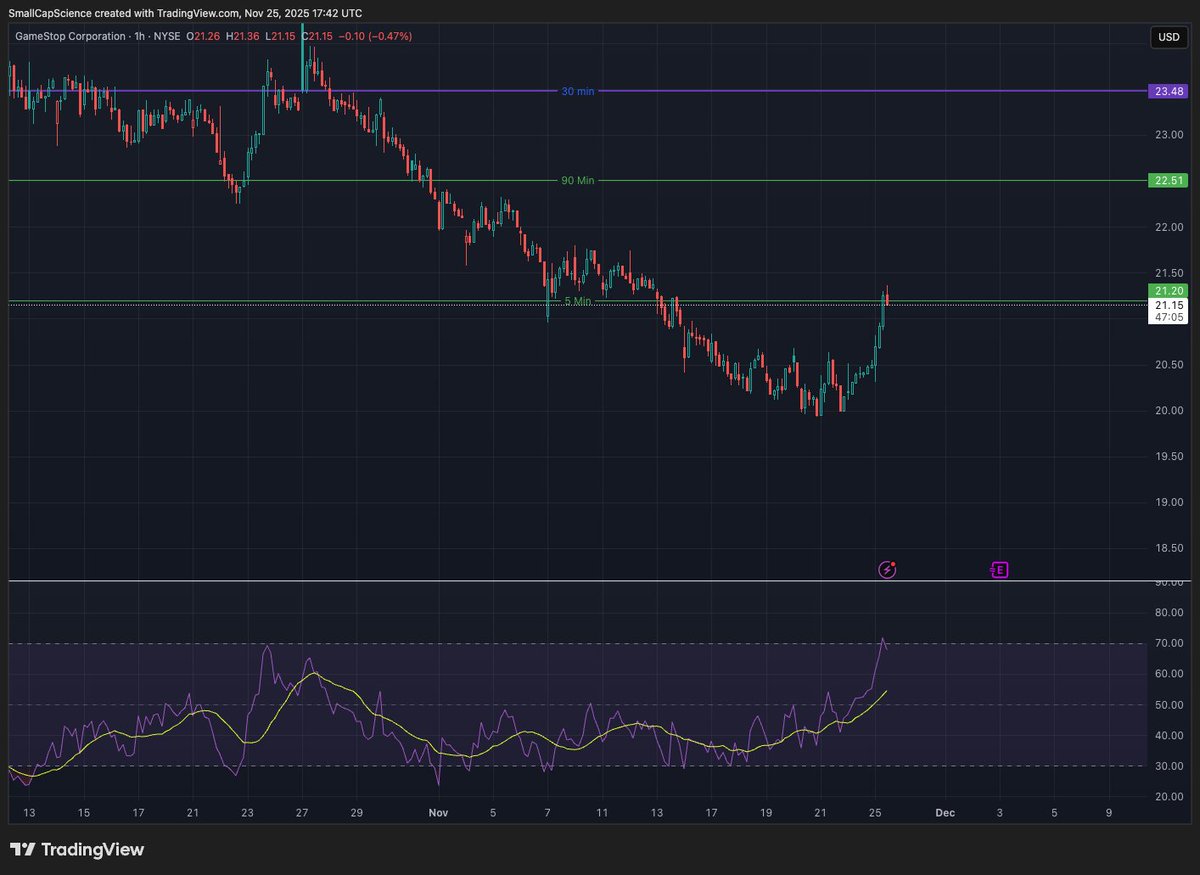Click the '13' date on time axis left
1200x875 pixels.
tap(29, 813)
